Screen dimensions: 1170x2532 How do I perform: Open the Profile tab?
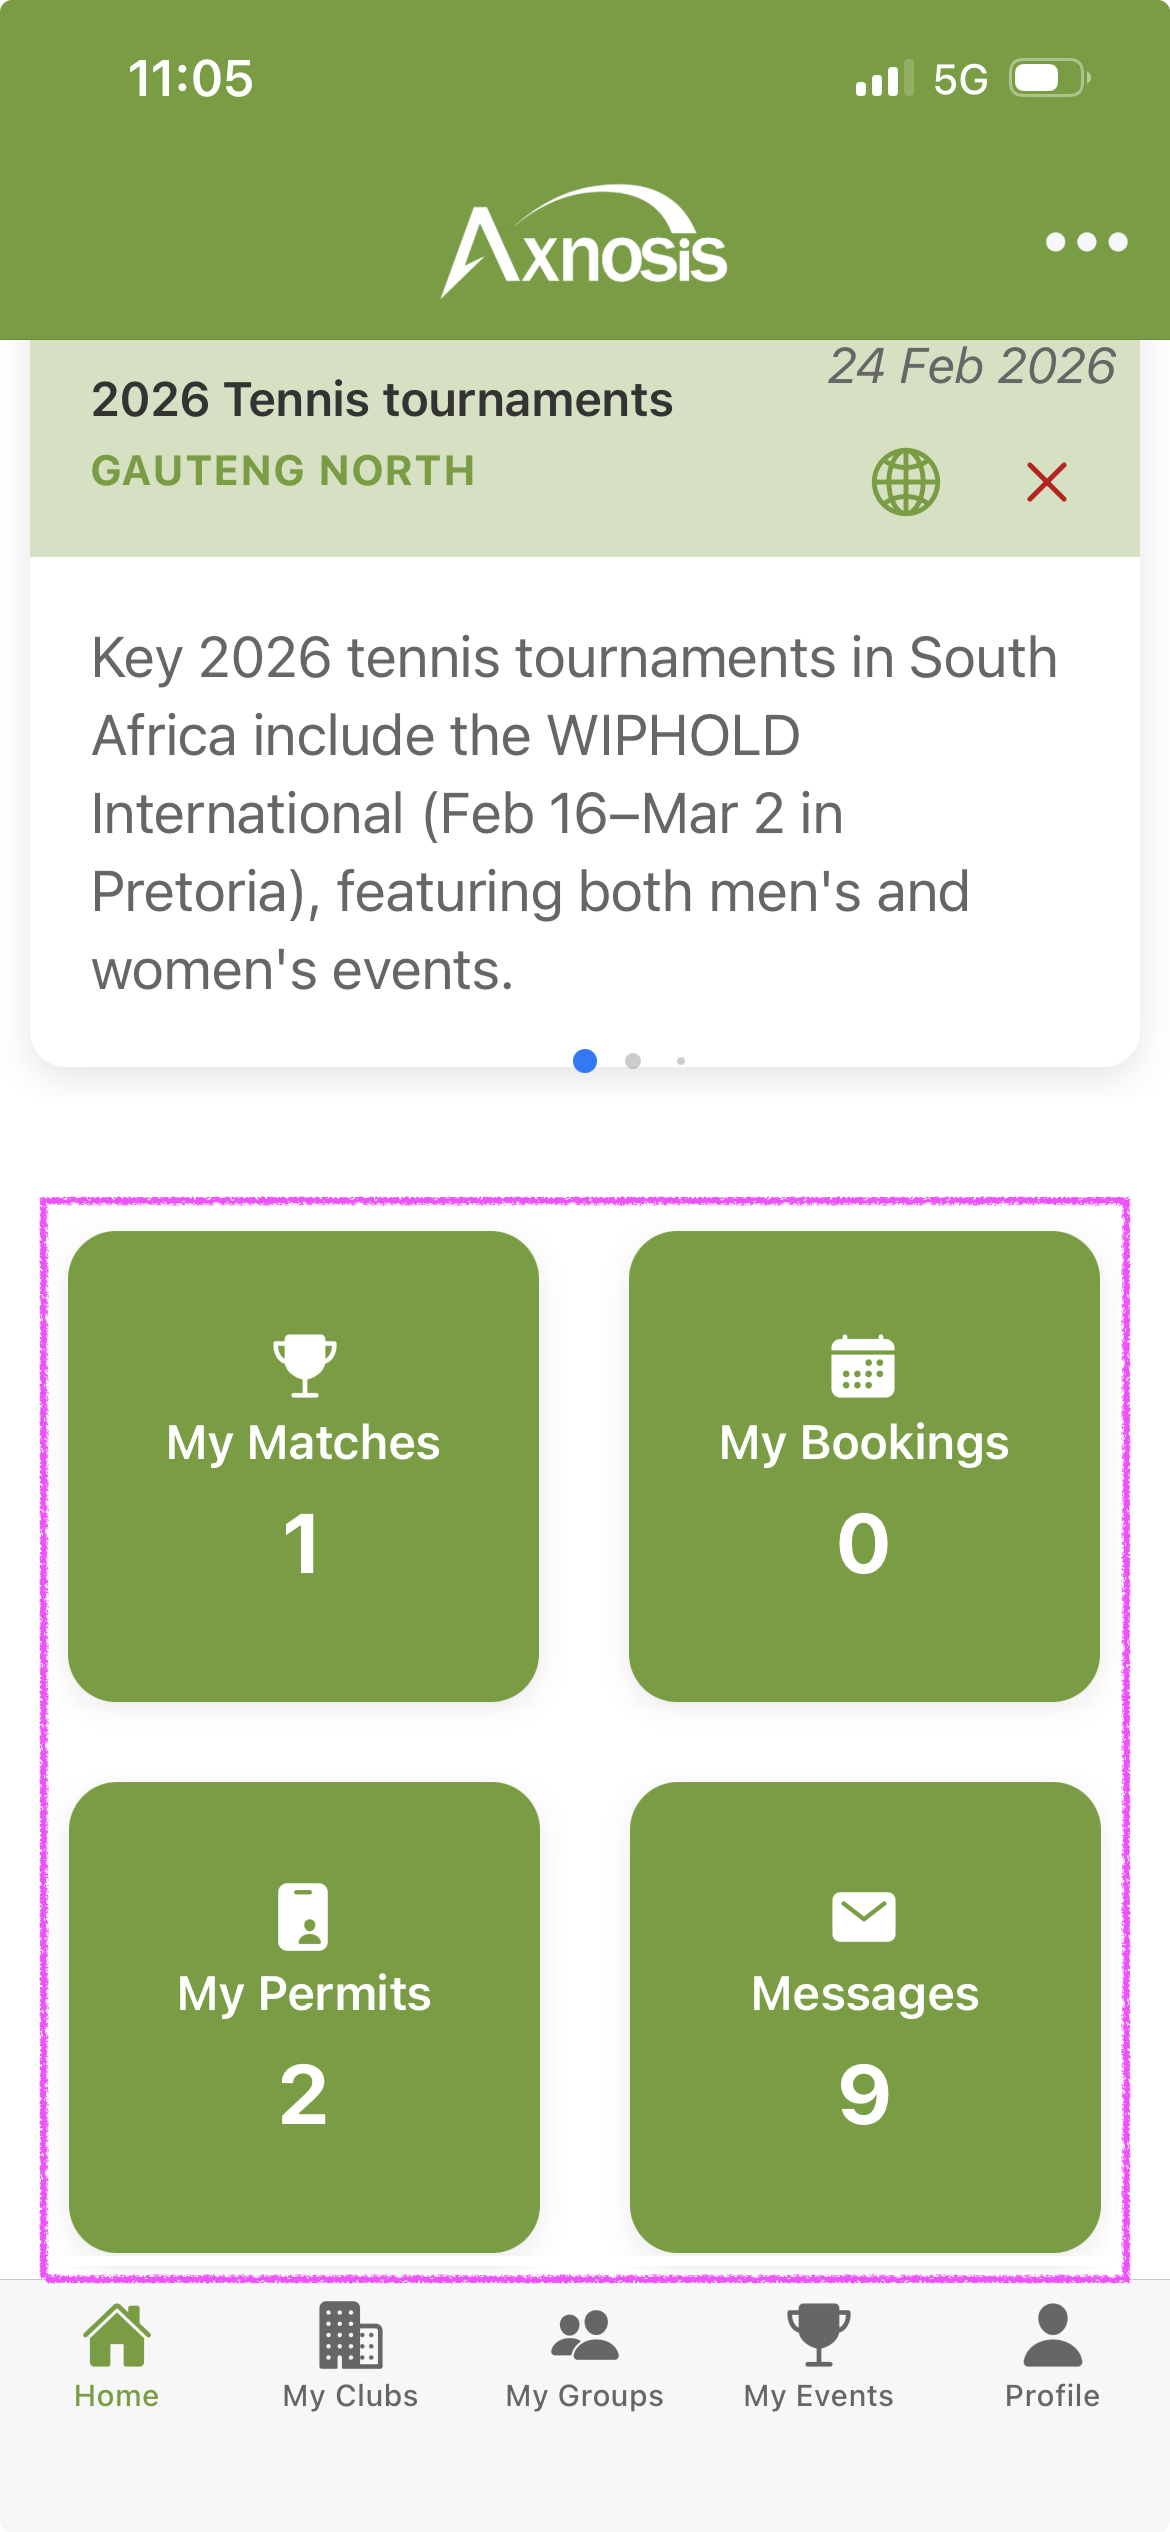[1052, 2356]
